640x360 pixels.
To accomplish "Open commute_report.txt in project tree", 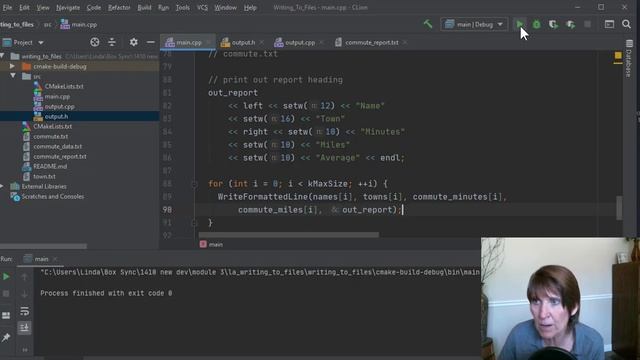I will coord(60,156).
